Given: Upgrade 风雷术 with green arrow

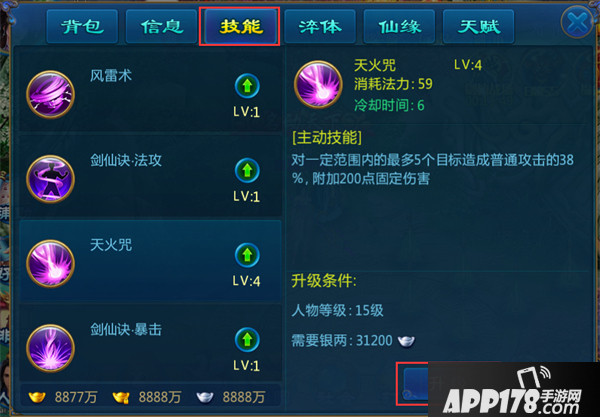Looking at the screenshot, I should tap(247, 86).
